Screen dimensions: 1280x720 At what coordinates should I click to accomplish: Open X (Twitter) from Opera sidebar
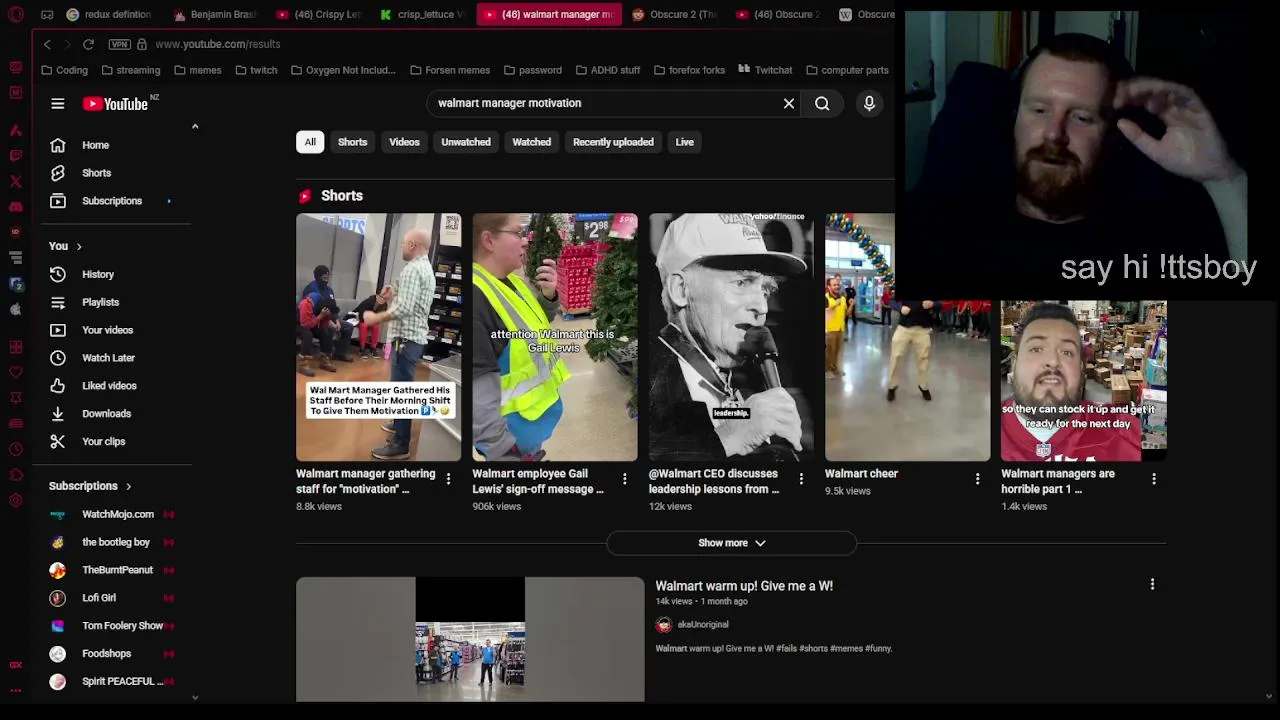(x=16, y=181)
